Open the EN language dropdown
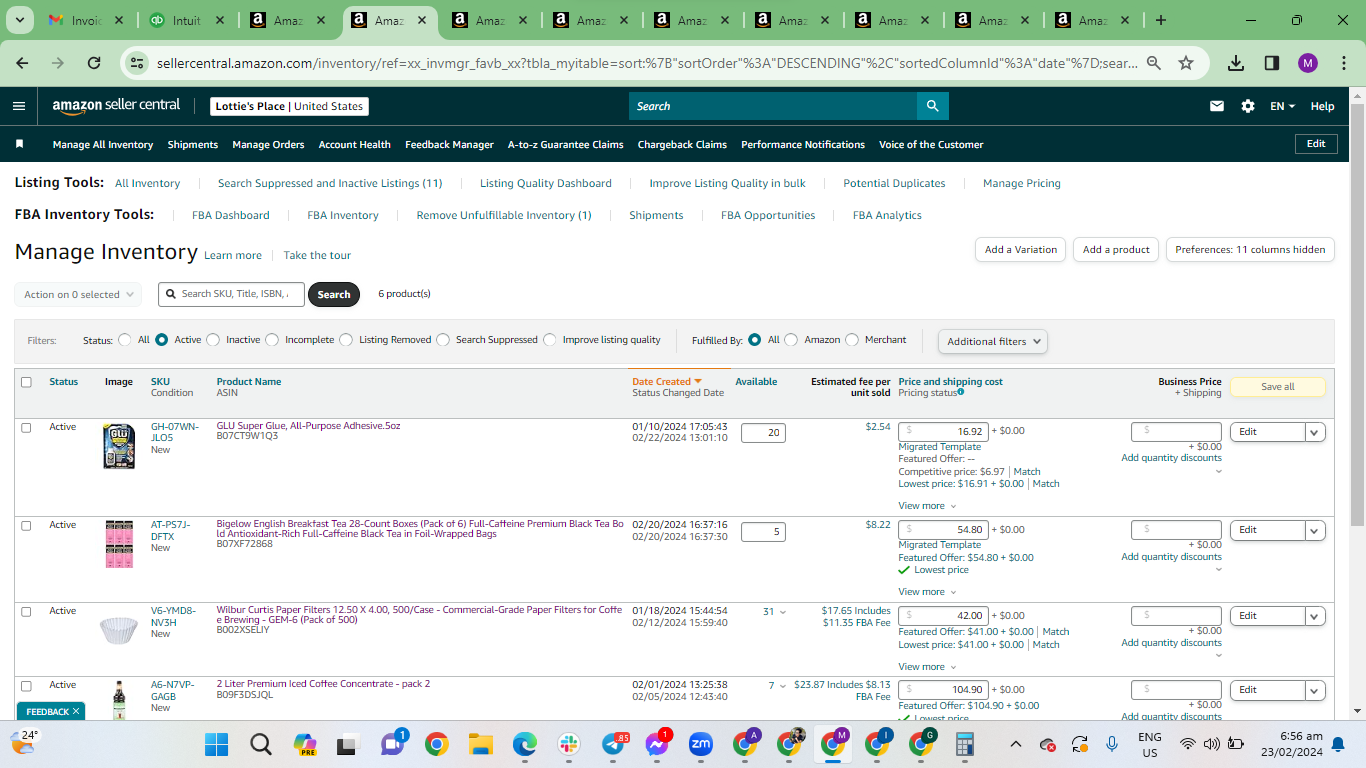The height and width of the screenshot is (768, 1366). coord(1282,106)
